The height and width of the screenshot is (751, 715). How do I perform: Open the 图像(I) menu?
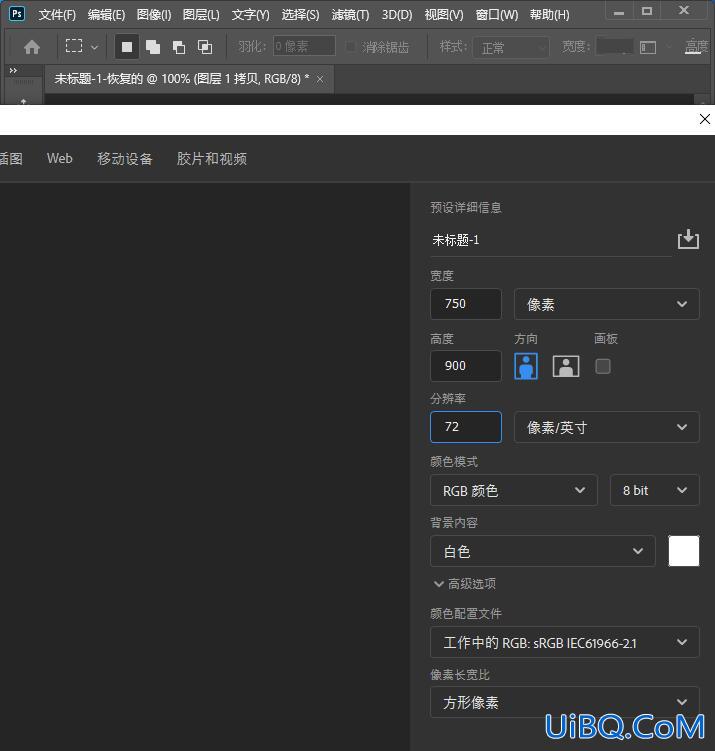pos(154,15)
